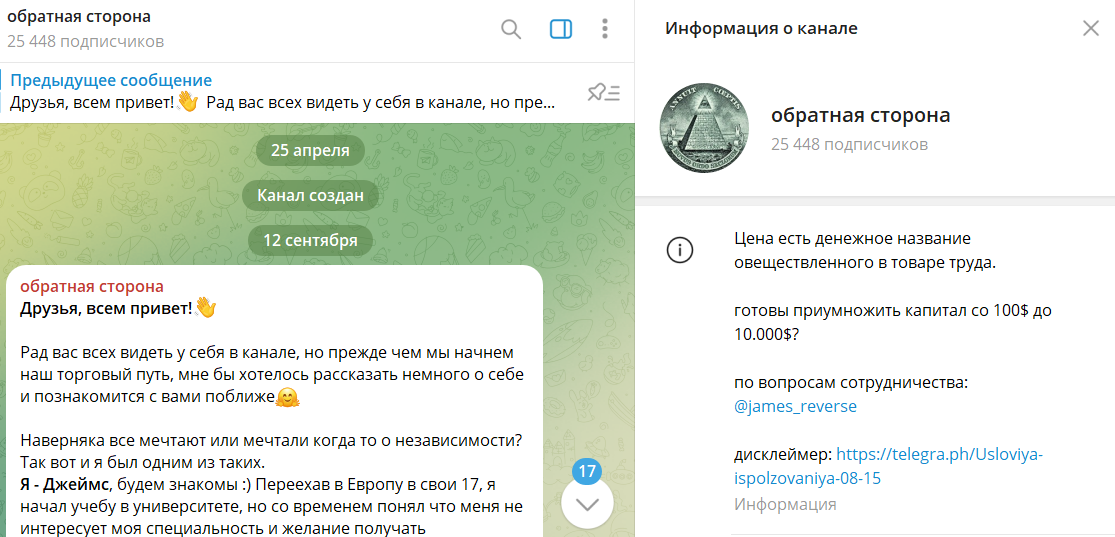Jump to the pinned previous message
The height and width of the screenshot is (537, 1115).
[280, 92]
